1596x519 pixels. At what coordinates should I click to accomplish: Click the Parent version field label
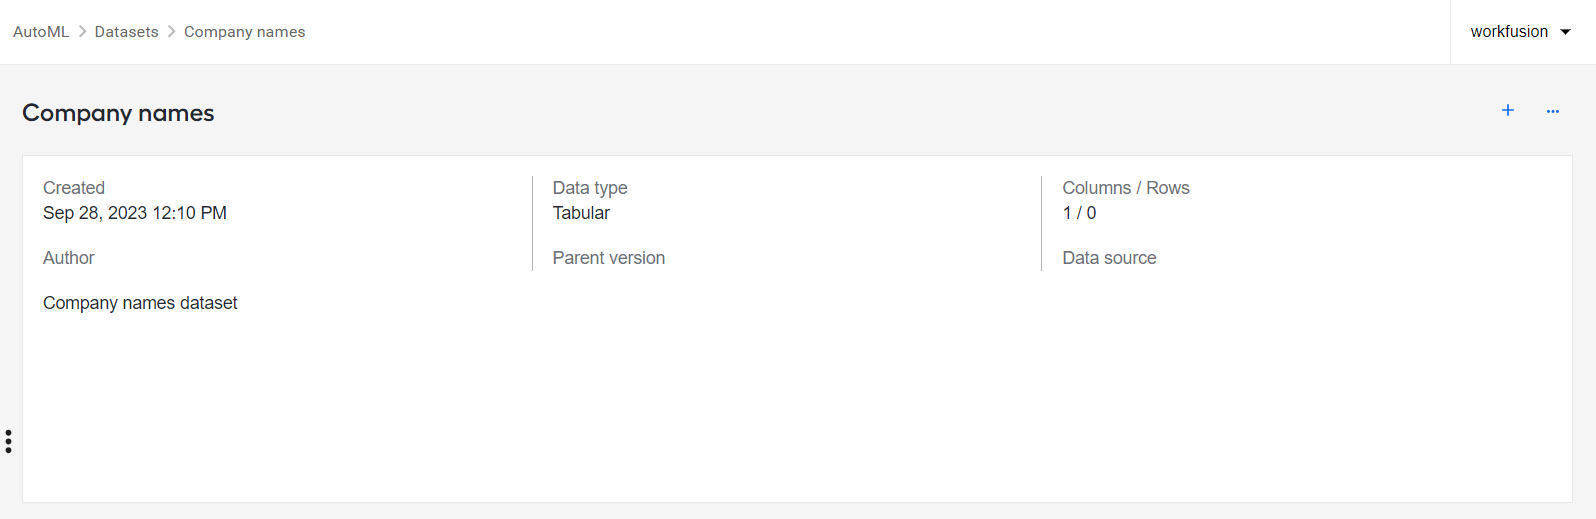(x=608, y=258)
